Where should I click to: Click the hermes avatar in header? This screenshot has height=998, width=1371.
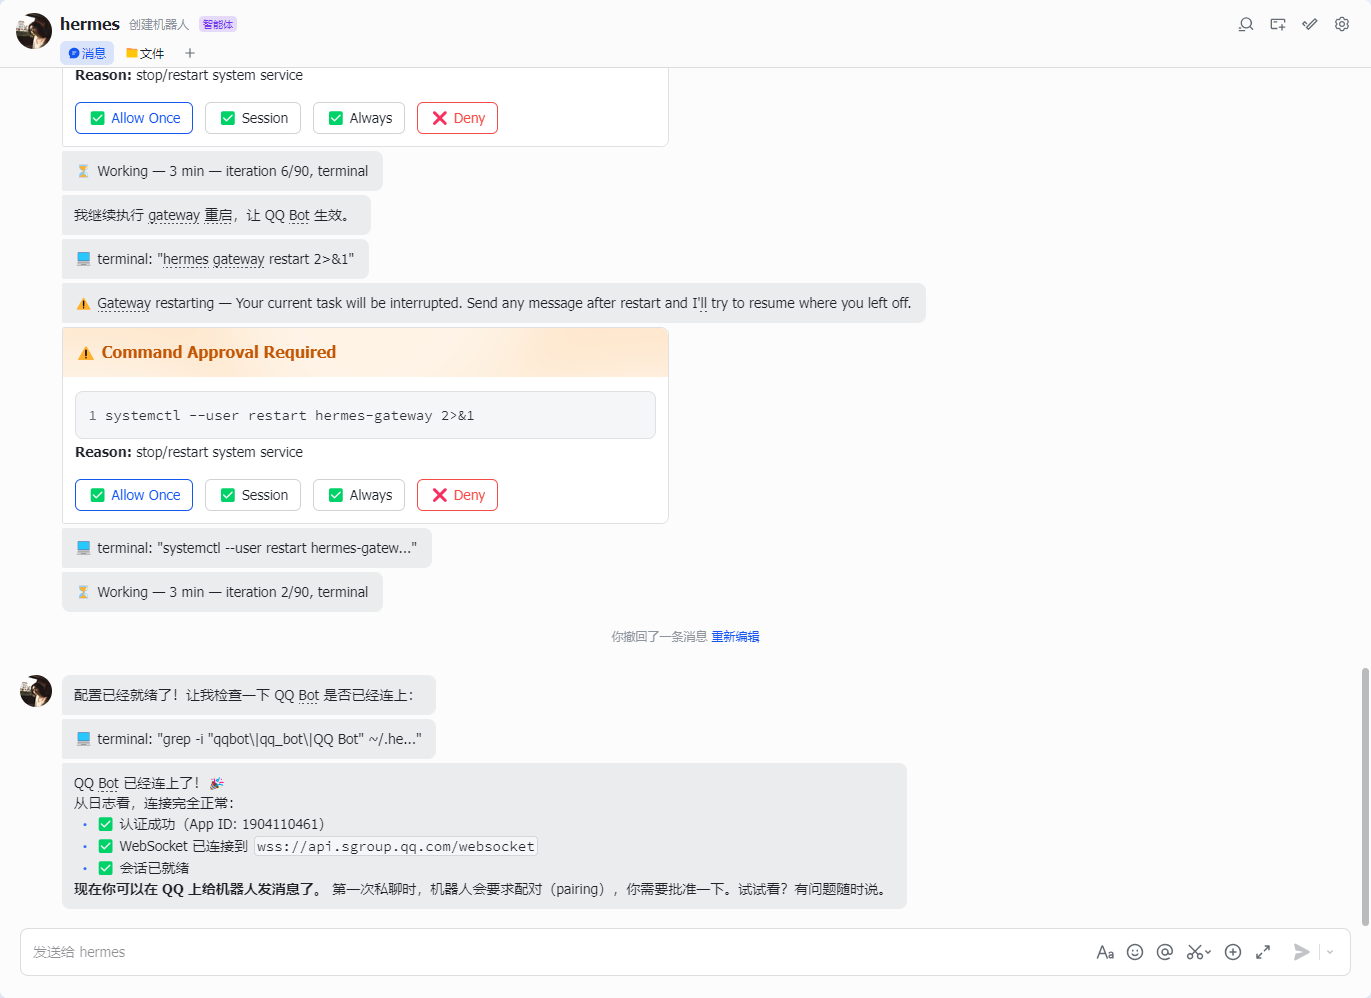point(34,31)
